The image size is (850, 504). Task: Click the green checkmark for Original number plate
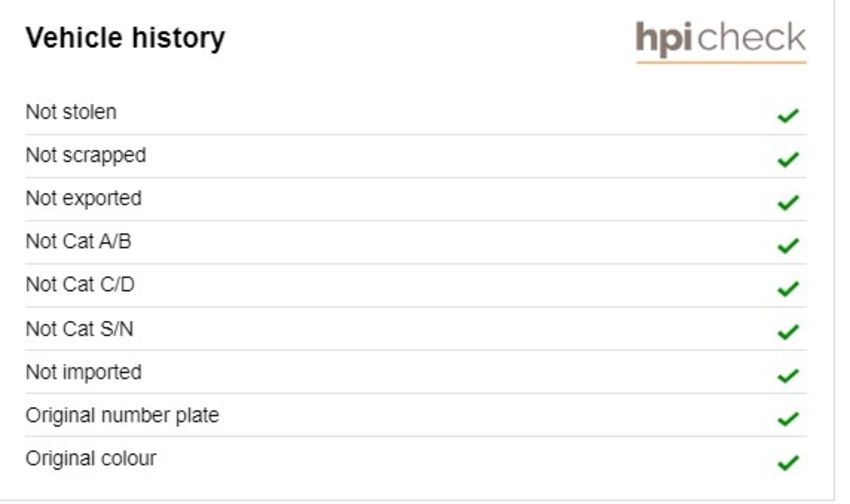(788, 418)
